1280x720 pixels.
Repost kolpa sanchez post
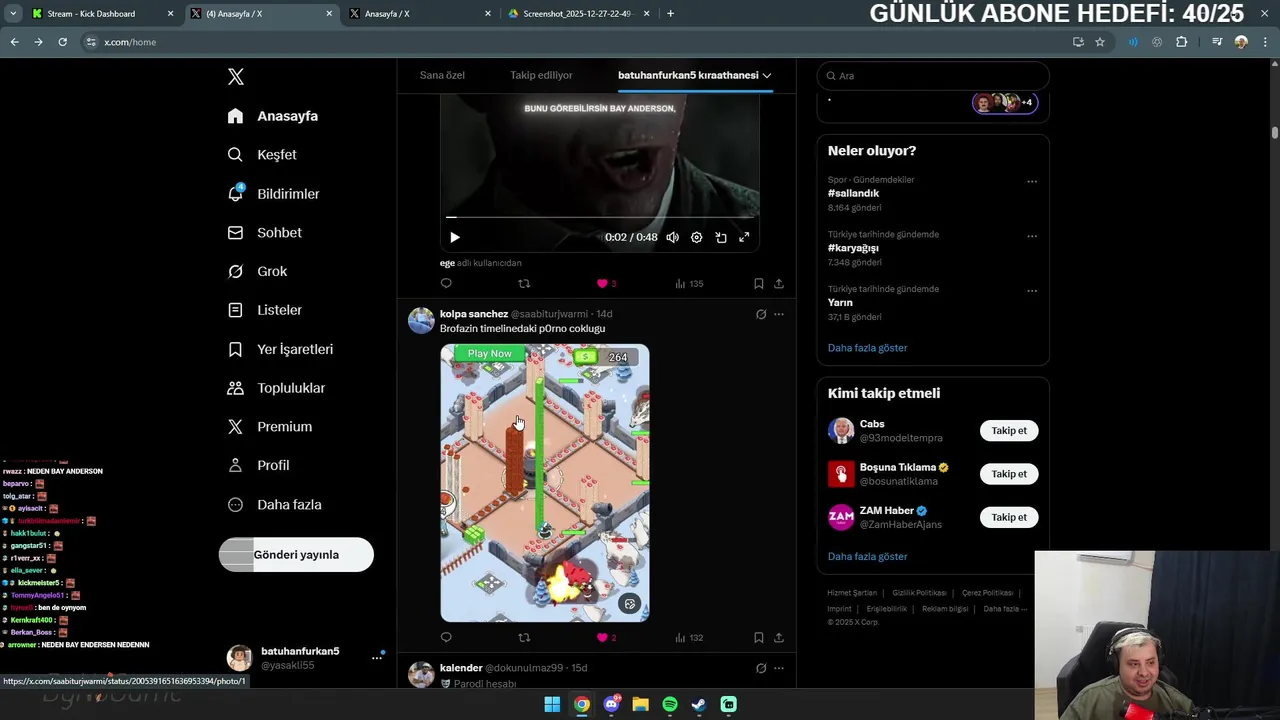[524, 638]
